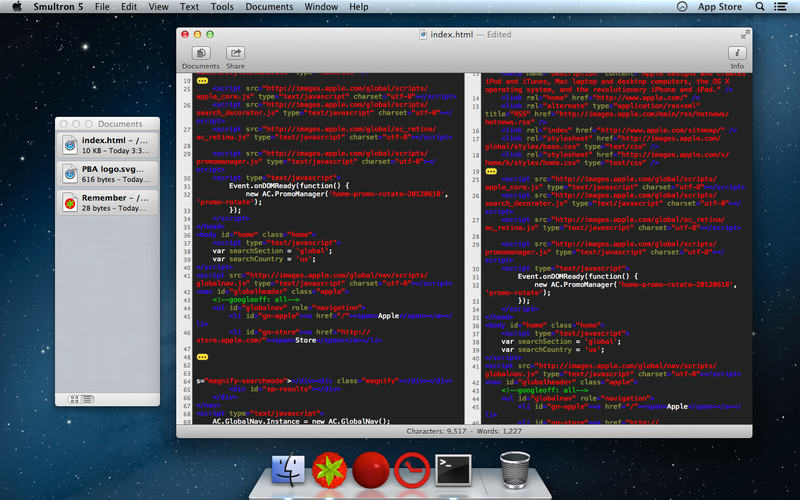Image resolution: width=800 pixels, height=500 pixels.
Task: Open the Smultron 5 application menu
Action: coord(58,7)
